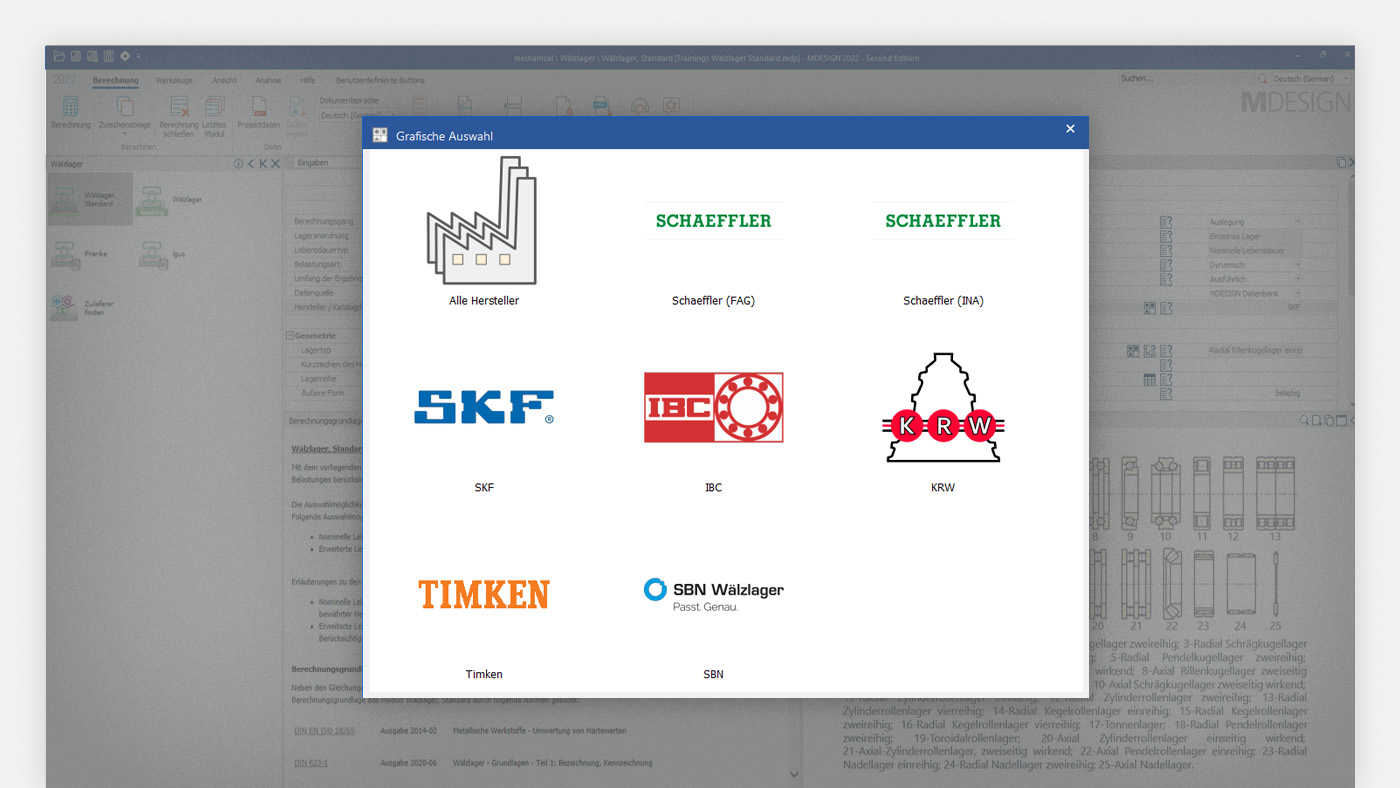Click the Grafische Auswahl title bar icon
This screenshot has width=1400, height=788.
click(380, 135)
